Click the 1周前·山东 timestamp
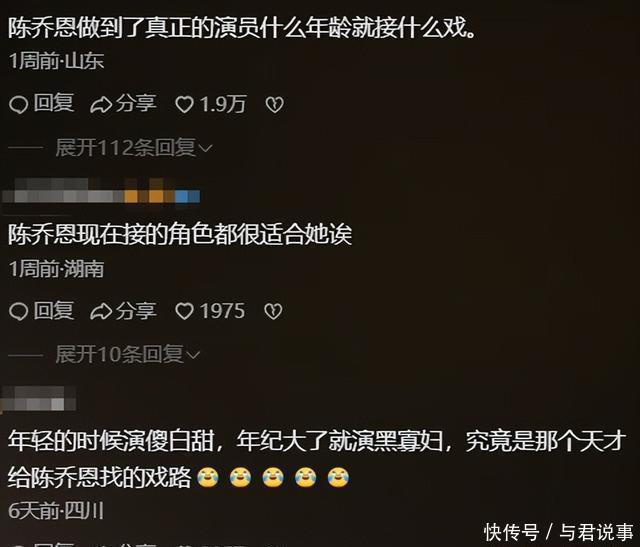This screenshot has width=640, height=547. (56, 61)
